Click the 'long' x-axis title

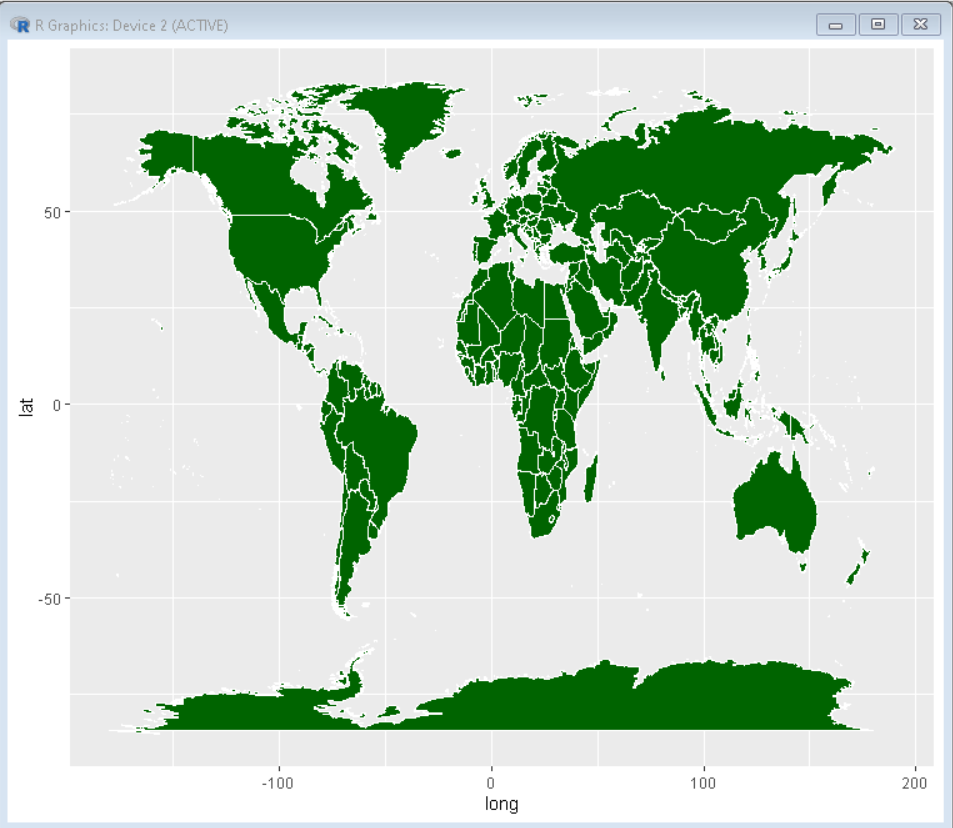pyautogui.click(x=501, y=804)
